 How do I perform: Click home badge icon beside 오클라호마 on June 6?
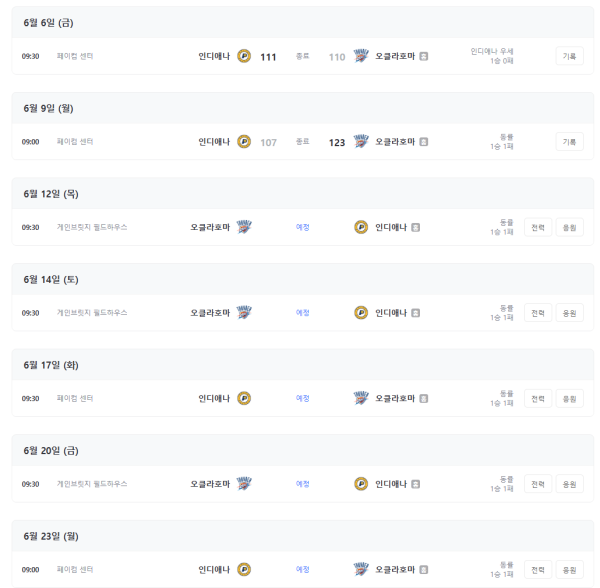point(424,56)
